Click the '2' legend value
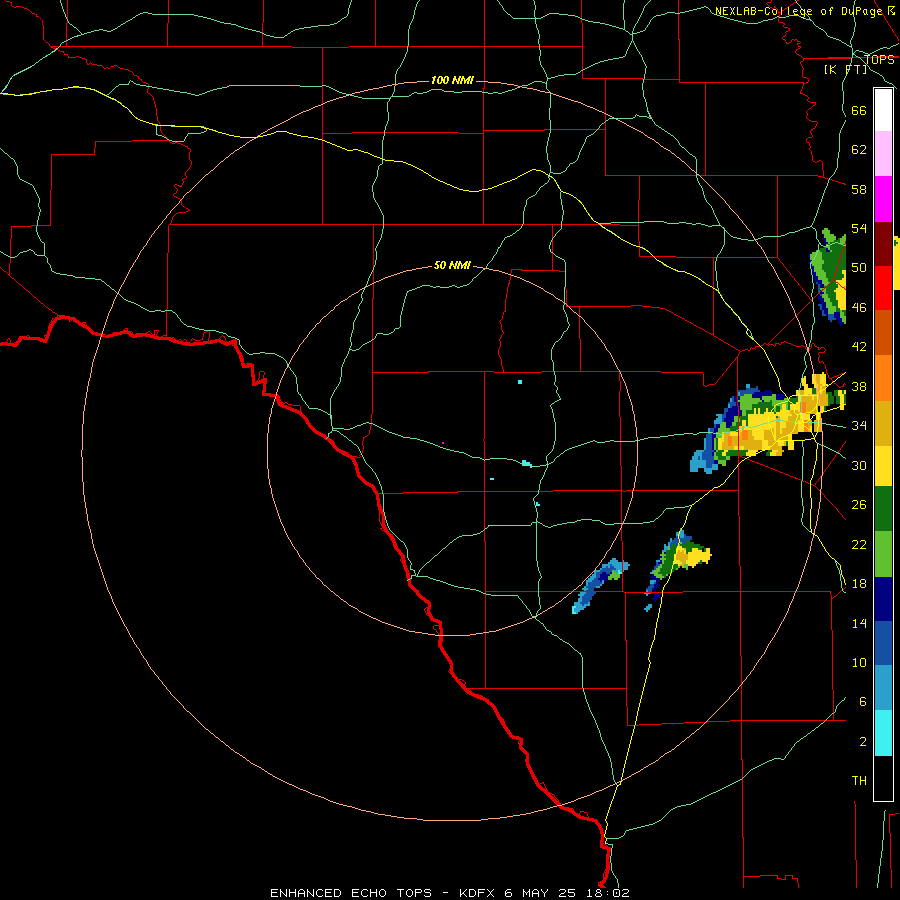The image size is (900, 900). pos(863,742)
